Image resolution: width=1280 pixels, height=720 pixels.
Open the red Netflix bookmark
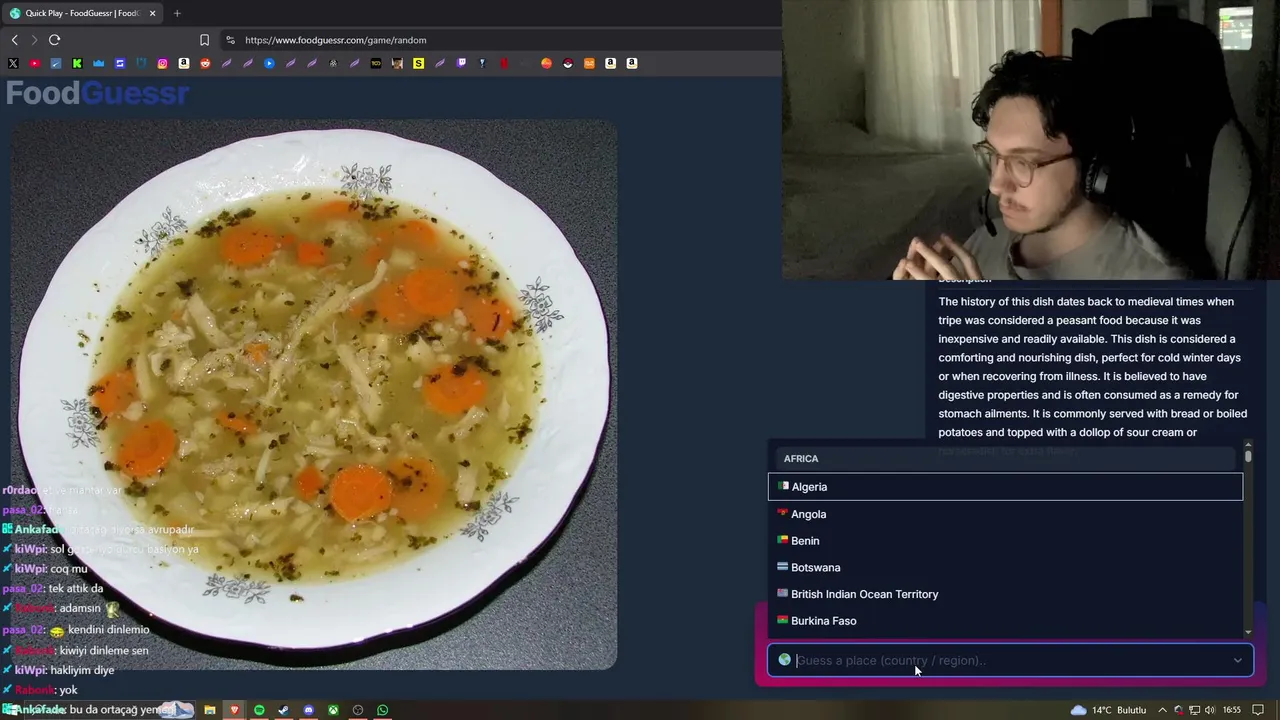[x=504, y=63]
